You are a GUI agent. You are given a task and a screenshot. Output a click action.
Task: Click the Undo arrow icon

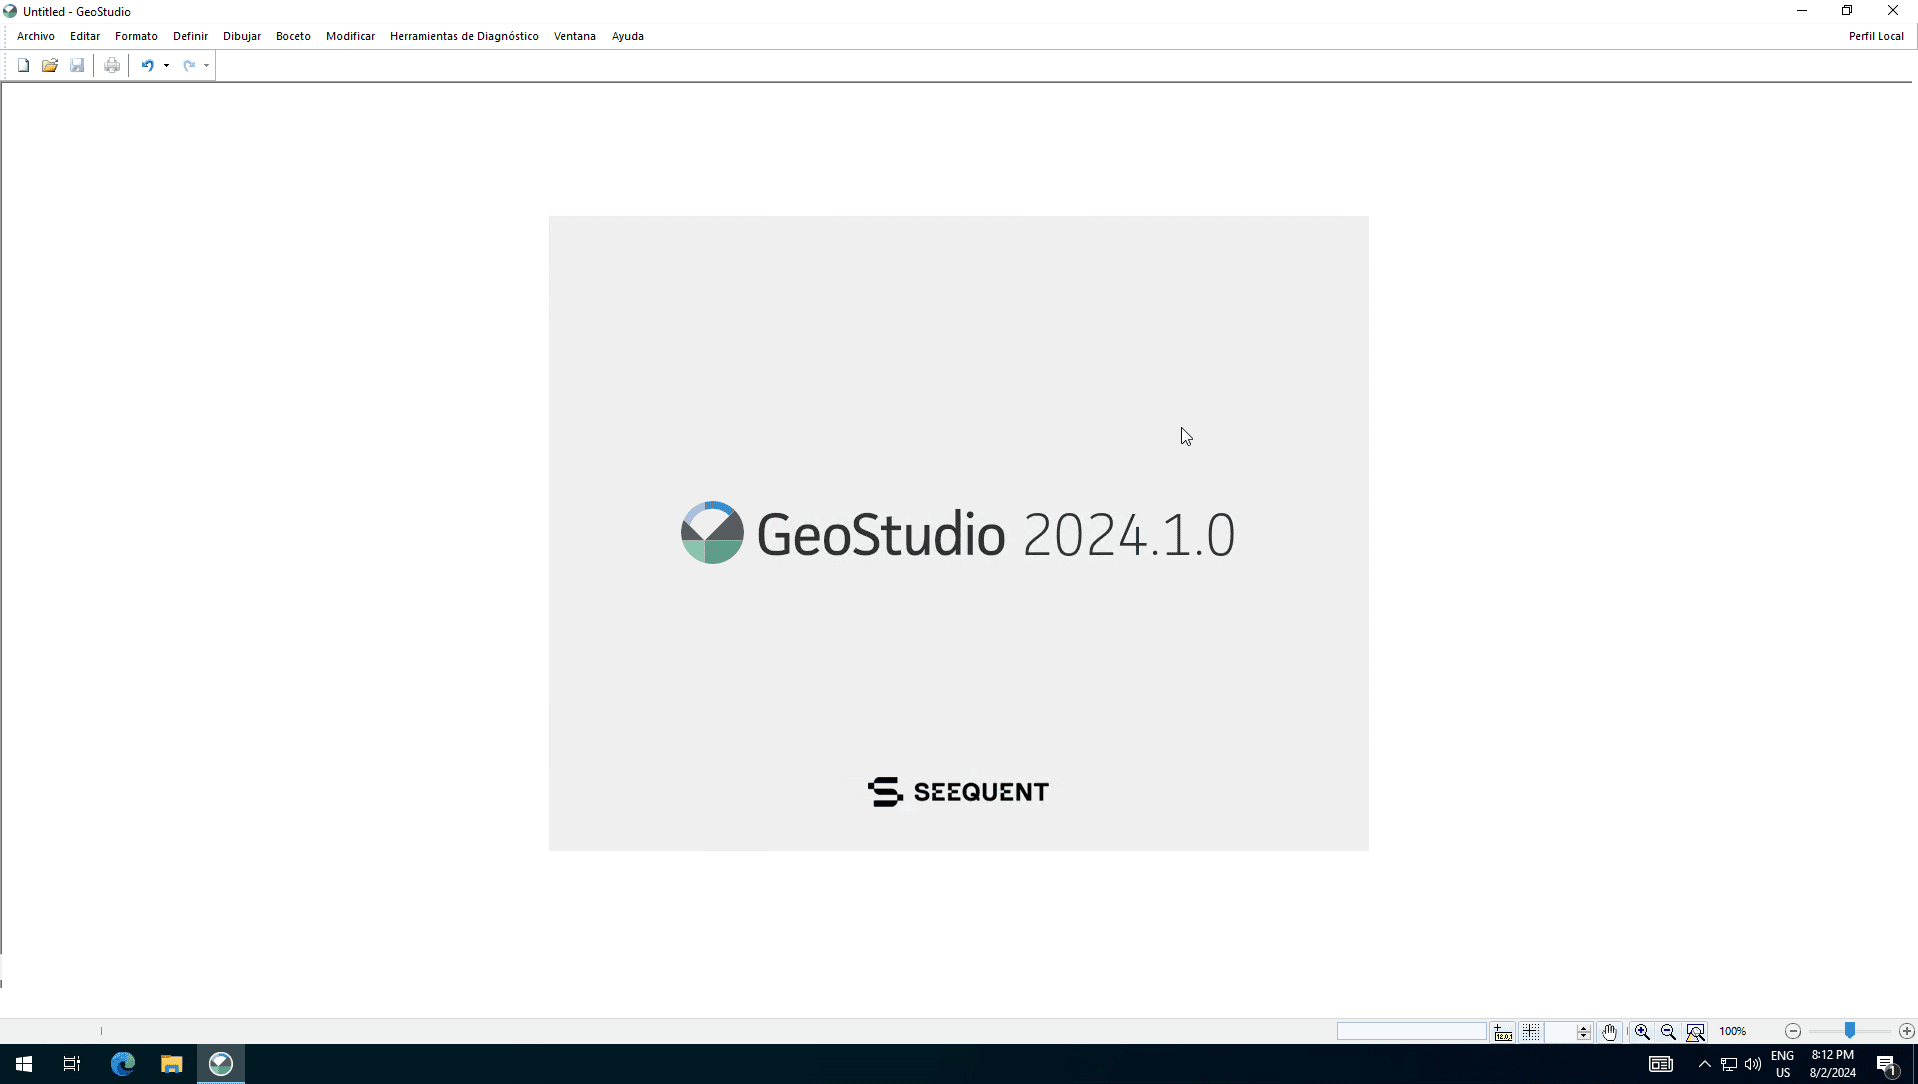click(x=147, y=65)
